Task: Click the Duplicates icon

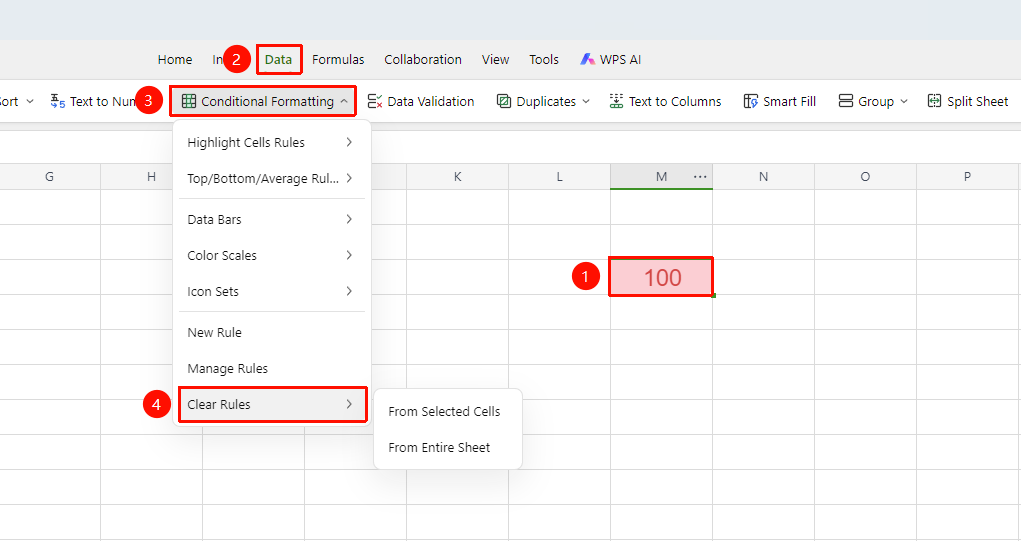Action: (504, 101)
